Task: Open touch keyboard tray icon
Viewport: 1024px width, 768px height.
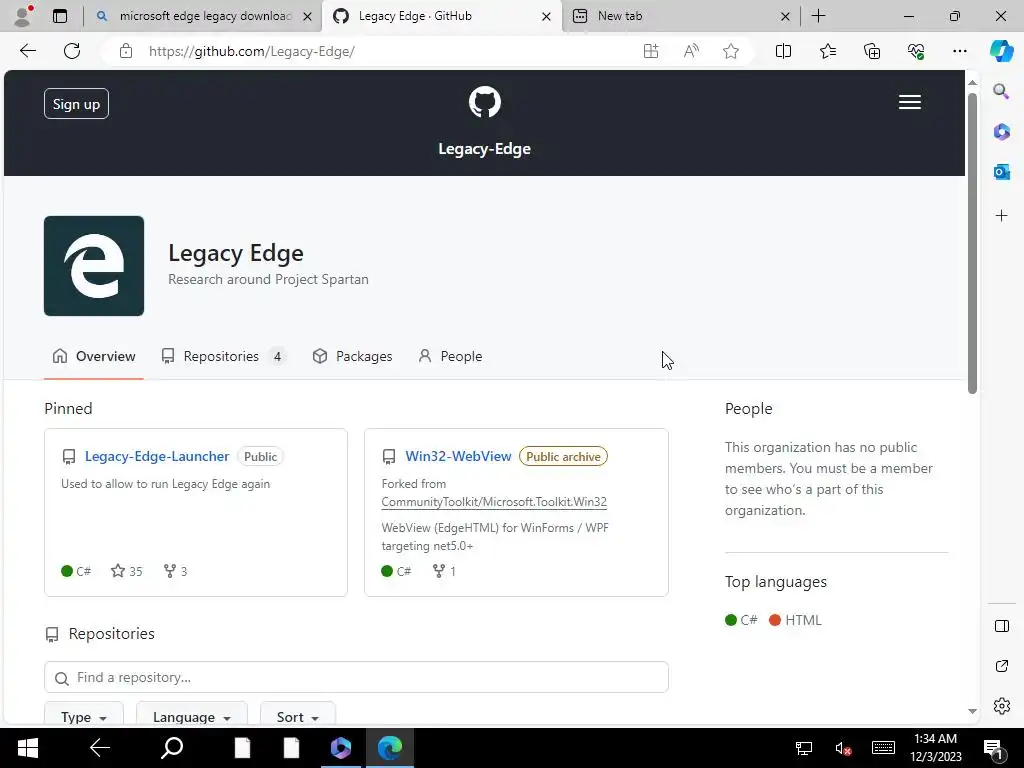Action: (883, 748)
